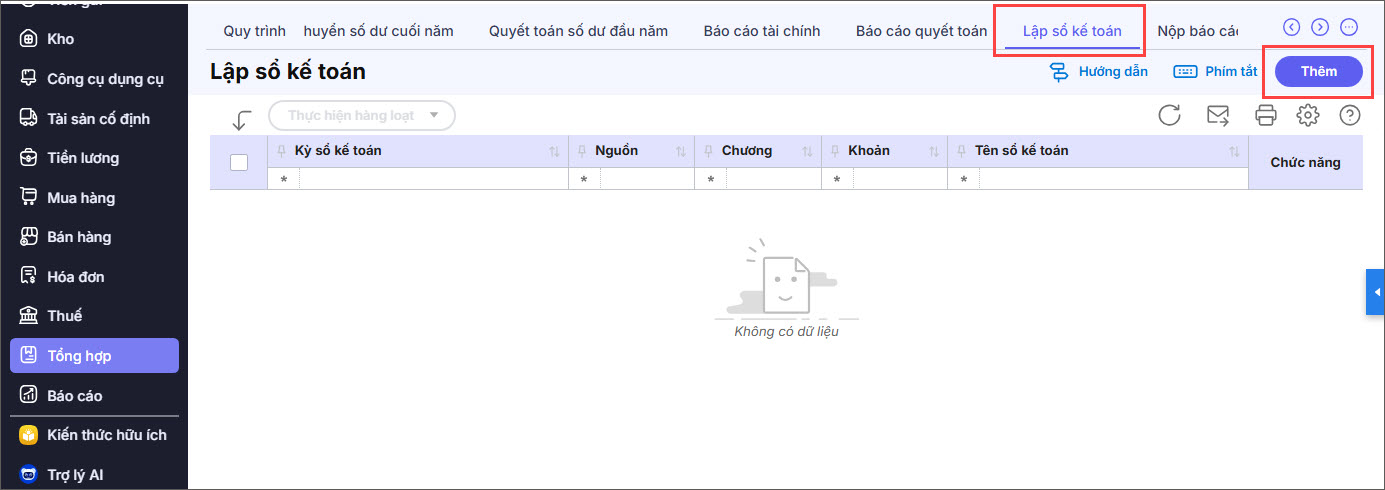This screenshot has width=1385, height=490.
Task: Expand the blue side panel arrow
Action: [1376, 292]
